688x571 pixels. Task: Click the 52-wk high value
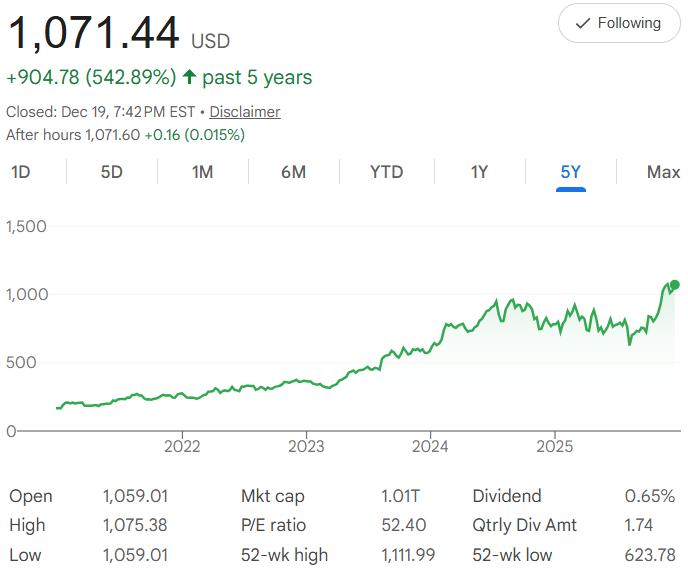[x=409, y=554]
